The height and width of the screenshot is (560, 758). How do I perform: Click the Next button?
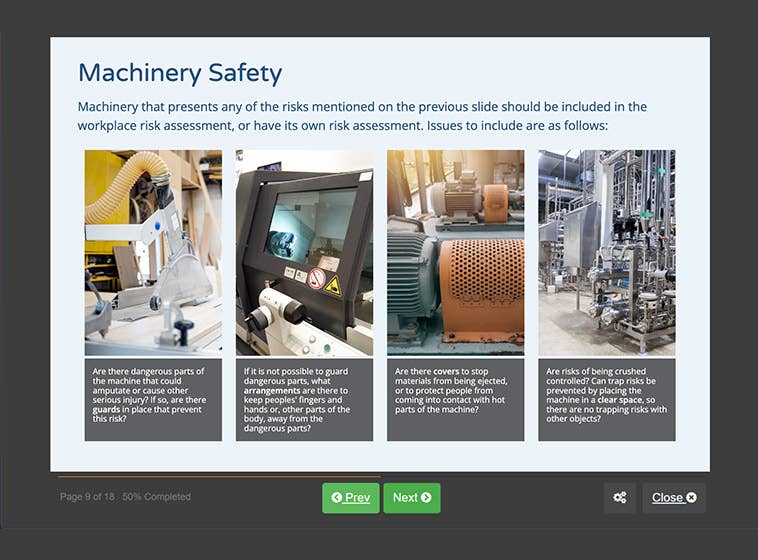(x=411, y=498)
